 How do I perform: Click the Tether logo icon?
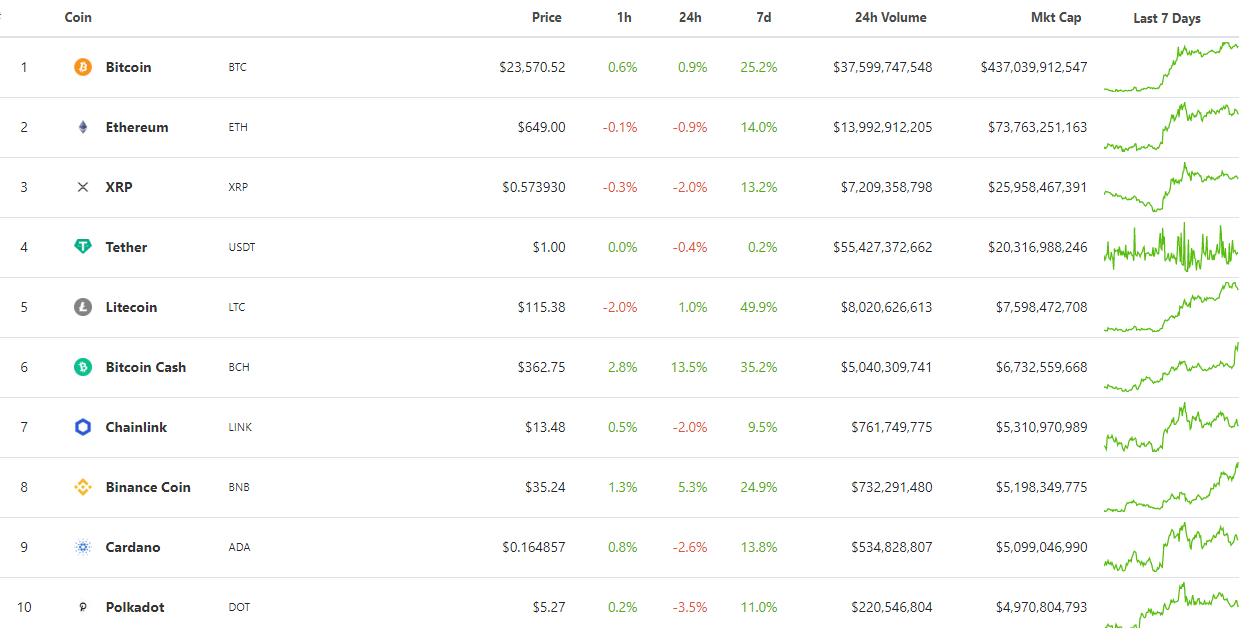(83, 247)
